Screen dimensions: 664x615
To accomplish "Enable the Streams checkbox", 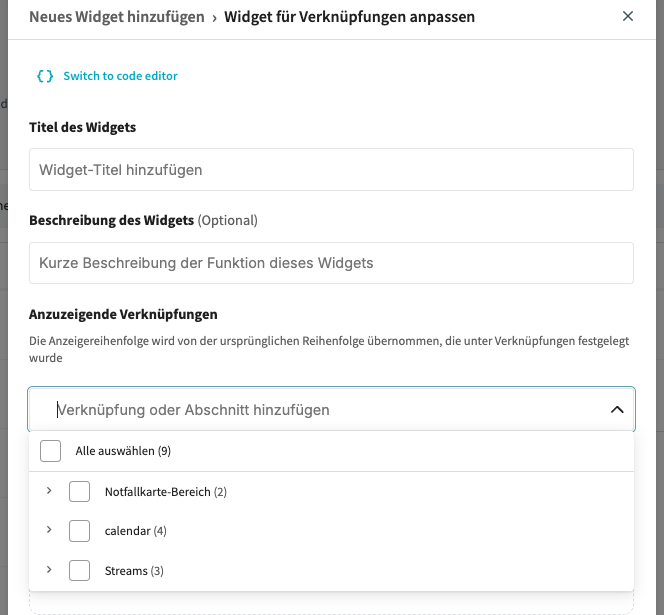I will 80,571.
